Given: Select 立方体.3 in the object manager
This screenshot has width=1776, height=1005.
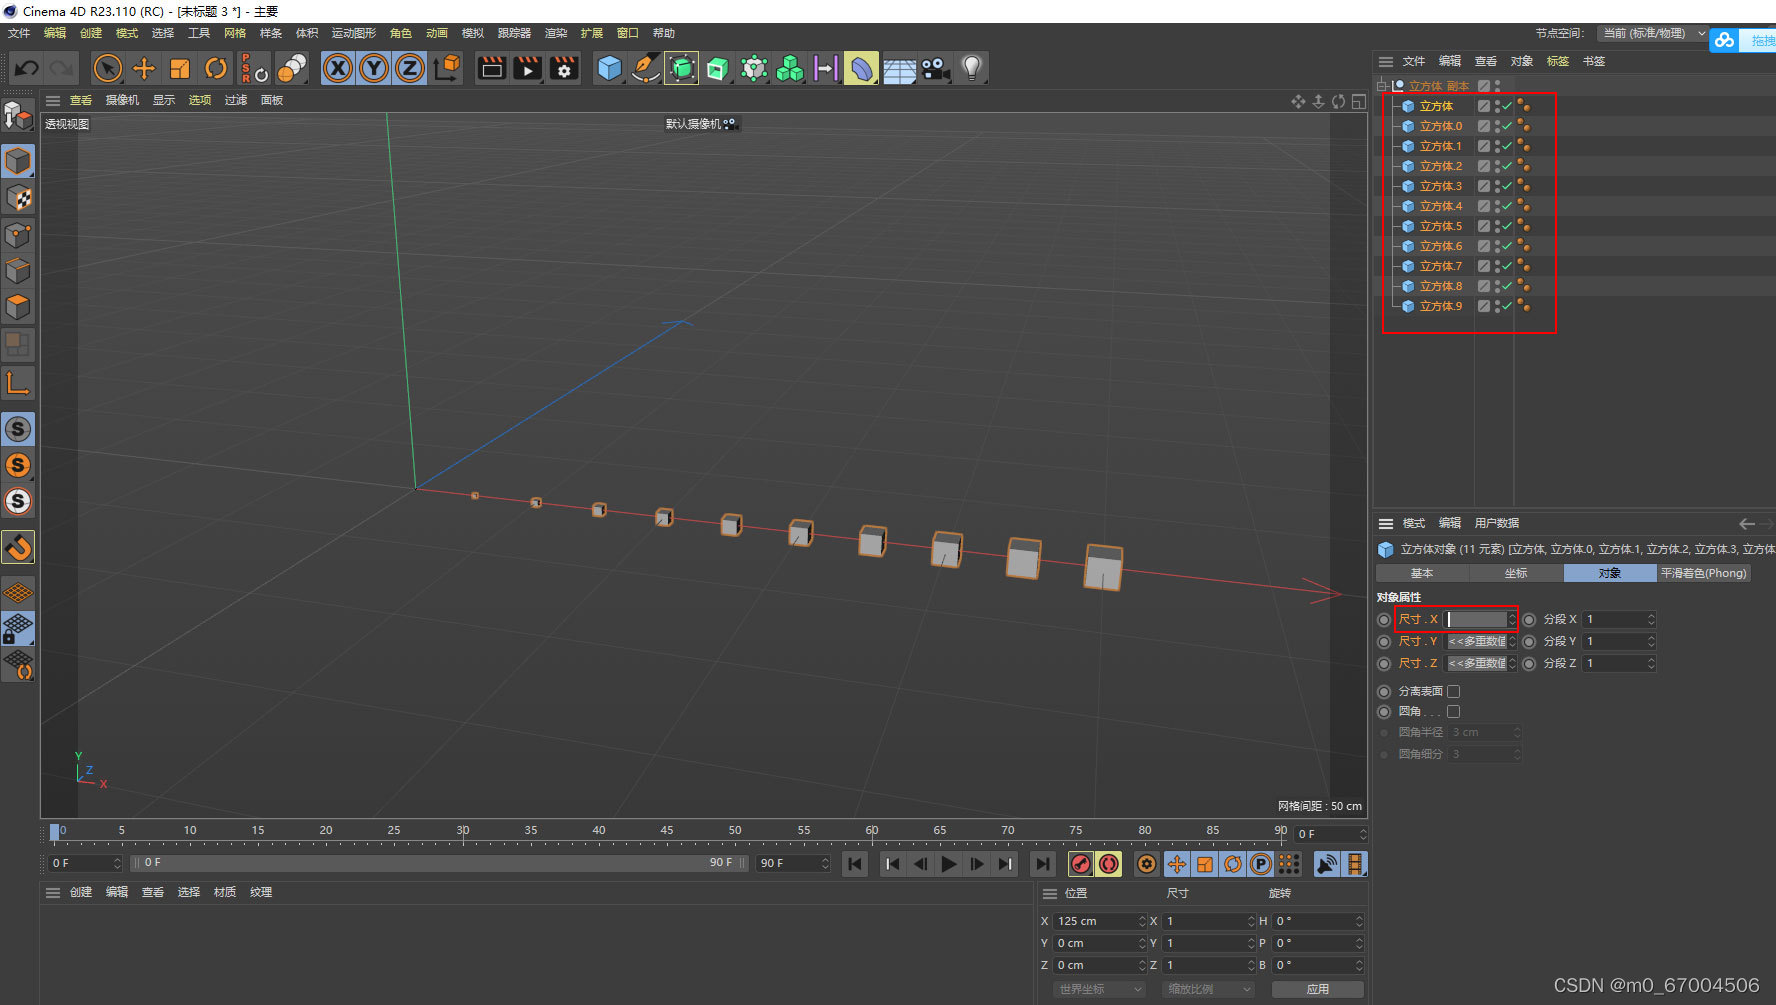Looking at the screenshot, I should tap(1441, 186).
